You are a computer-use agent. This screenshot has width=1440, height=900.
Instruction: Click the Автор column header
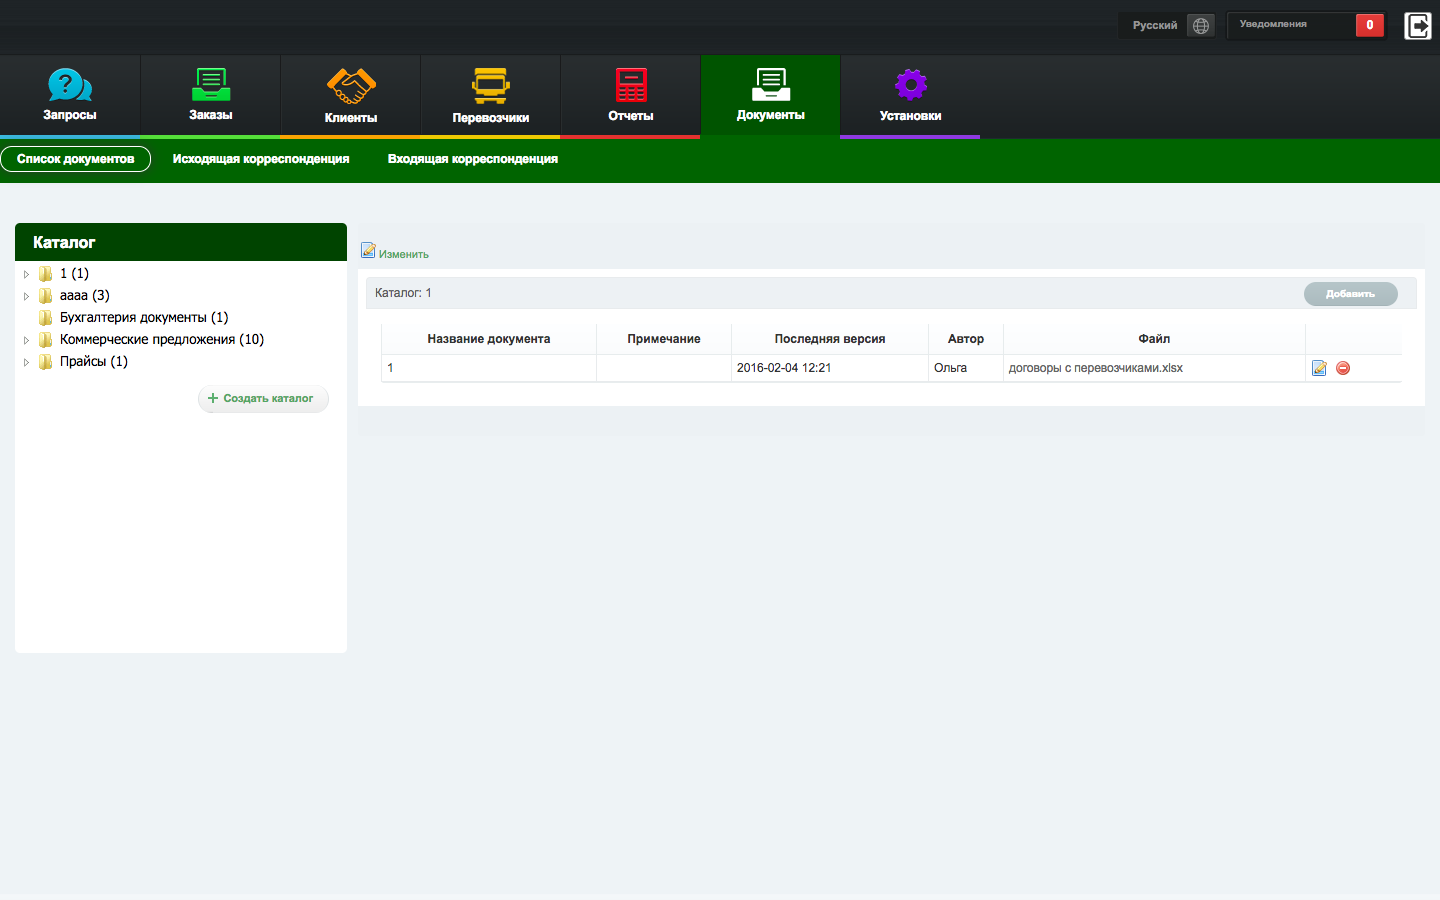click(966, 339)
